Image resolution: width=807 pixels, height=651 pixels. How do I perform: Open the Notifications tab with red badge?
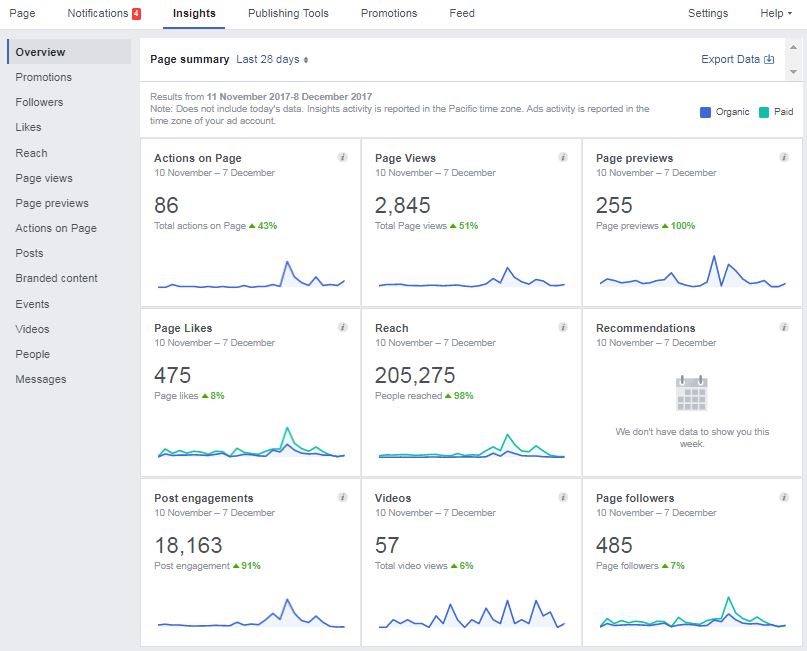tap(104, 13)
